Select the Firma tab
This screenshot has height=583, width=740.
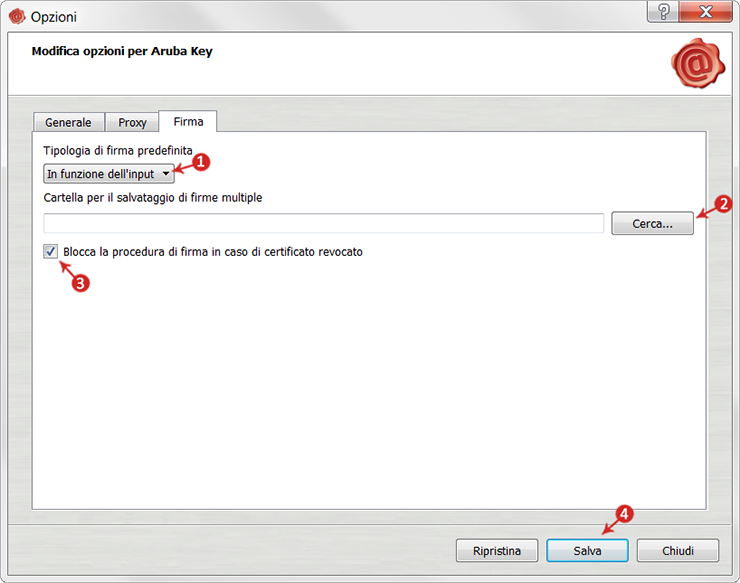pyautogui.click(x=188, y=122)
